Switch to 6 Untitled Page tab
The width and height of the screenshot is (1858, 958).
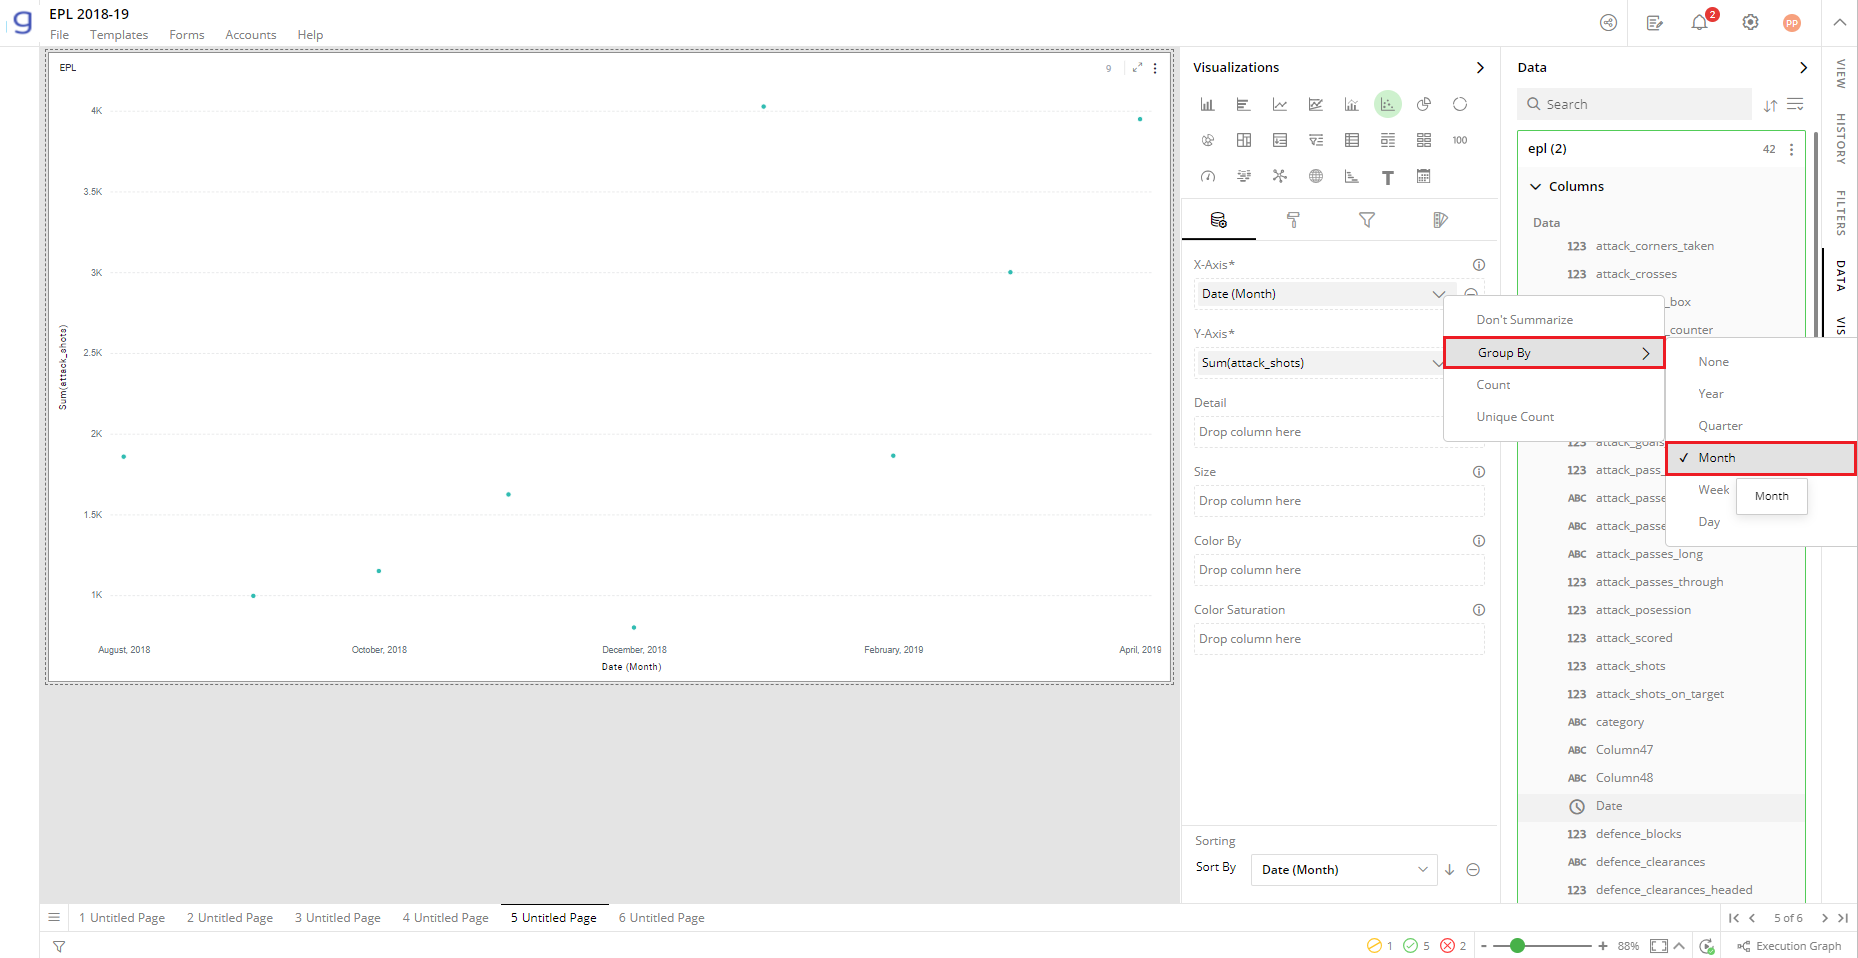click(x=661, y=918)
